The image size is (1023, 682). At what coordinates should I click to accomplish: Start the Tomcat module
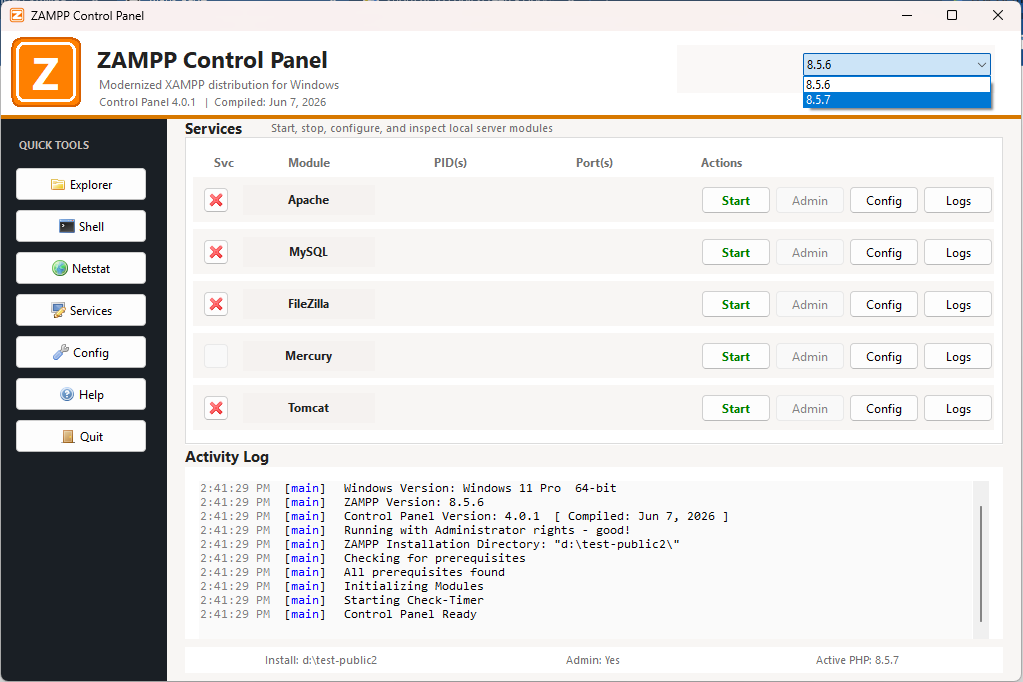coord(735,409)
